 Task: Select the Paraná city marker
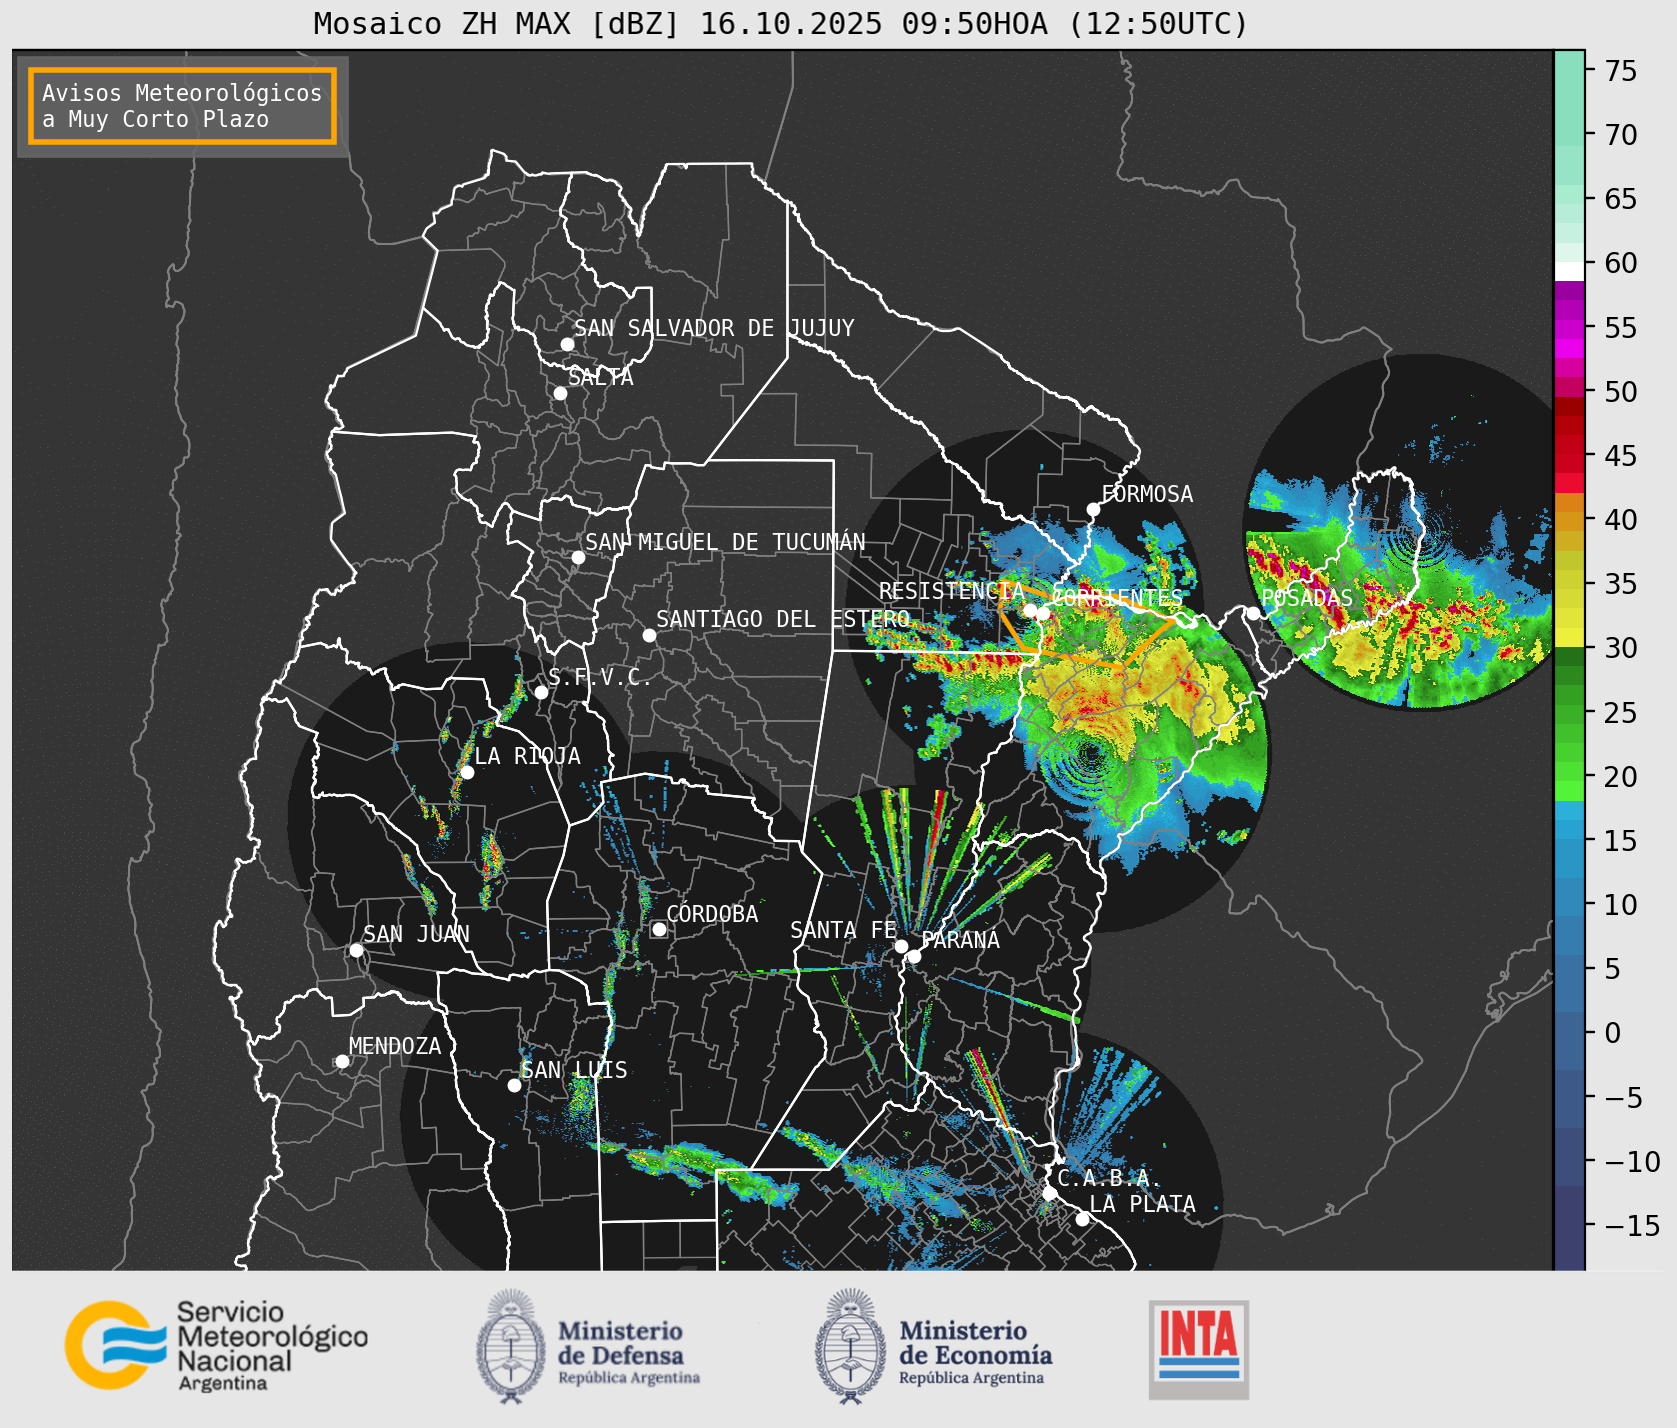pos(914,957)
